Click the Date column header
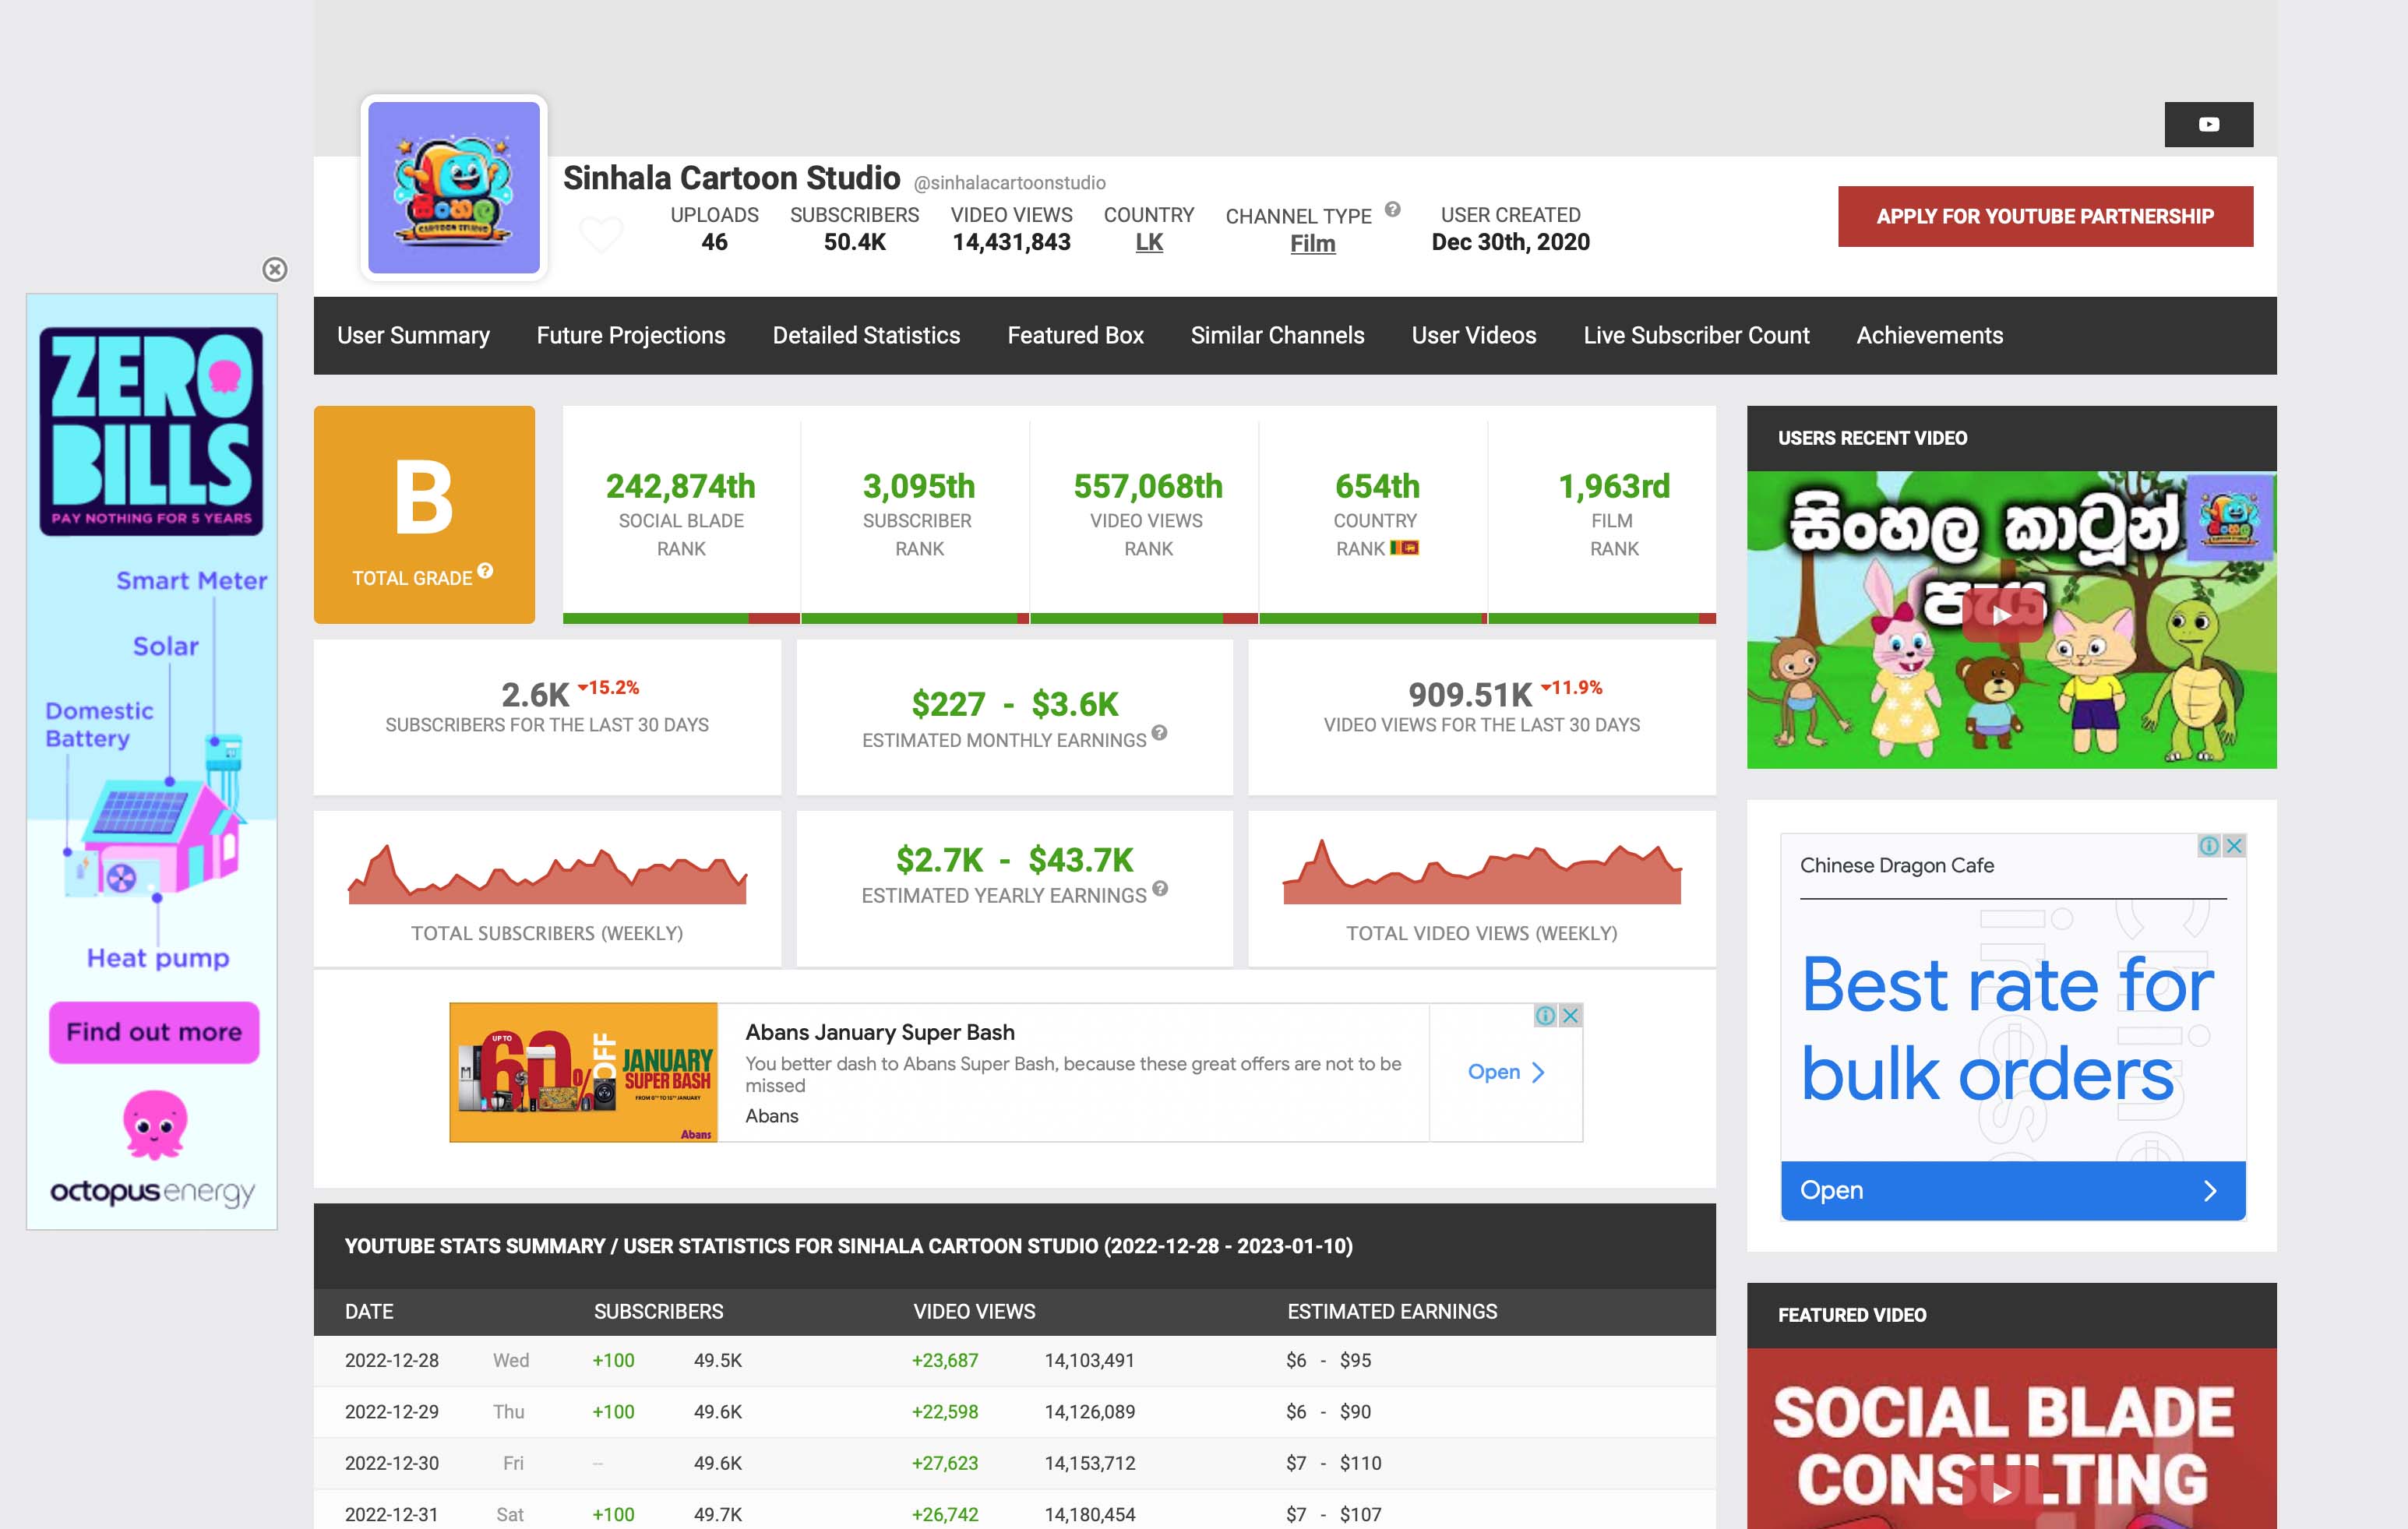This screenshot has width=2408, height=1529. click(369, 1311)
